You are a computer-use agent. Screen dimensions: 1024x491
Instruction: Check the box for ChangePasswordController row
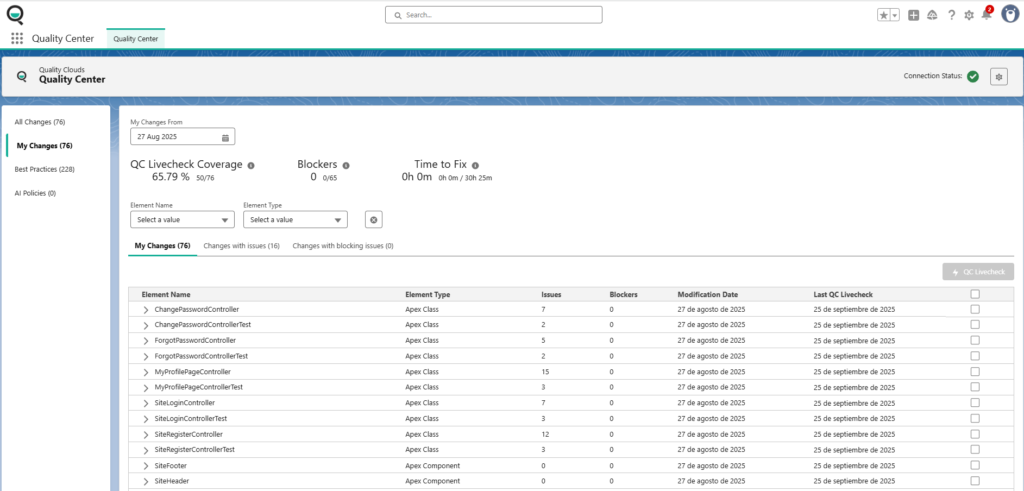pyautogui.click(x=975, y=310)
